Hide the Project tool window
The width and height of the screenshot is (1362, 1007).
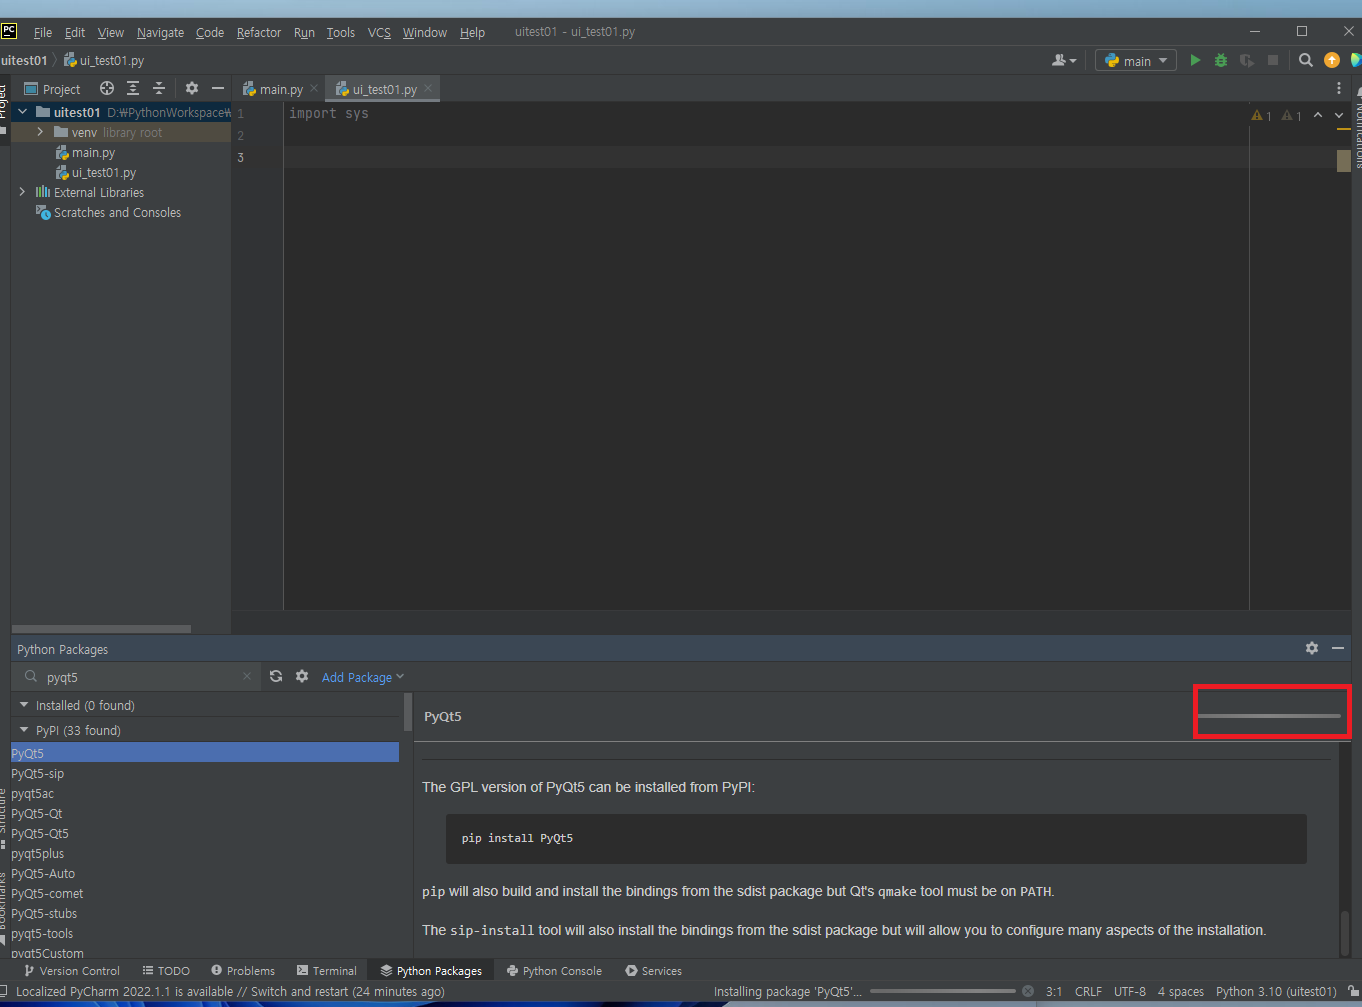(x=218, y=88)
